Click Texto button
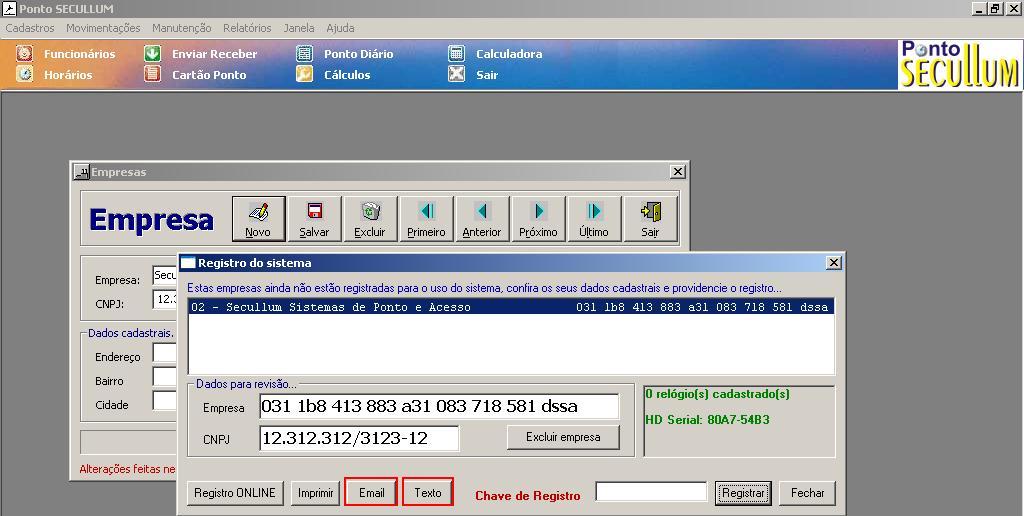This screenshot has width=1024, height=516. pyautogui.click(x=428, y=492)
